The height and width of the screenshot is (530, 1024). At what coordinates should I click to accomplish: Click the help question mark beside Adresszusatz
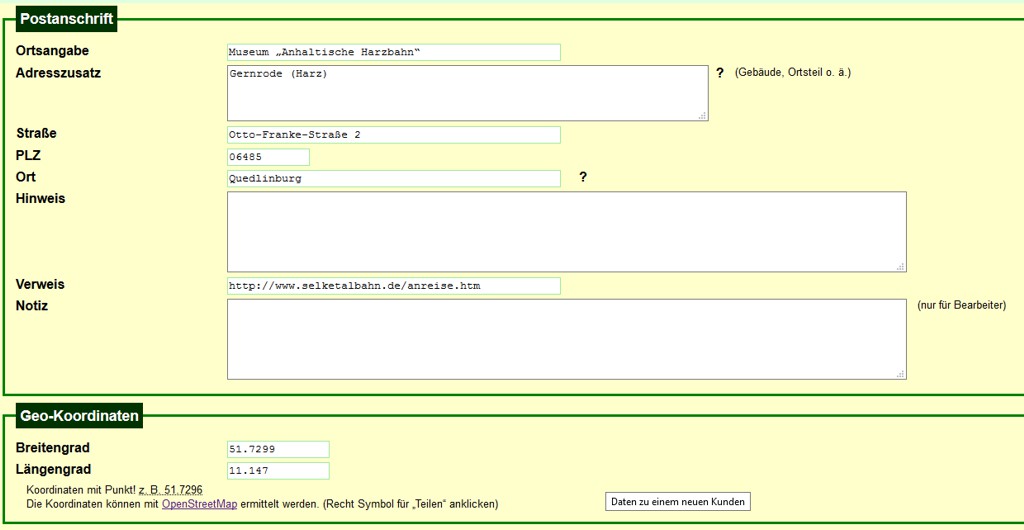(719, 73)
